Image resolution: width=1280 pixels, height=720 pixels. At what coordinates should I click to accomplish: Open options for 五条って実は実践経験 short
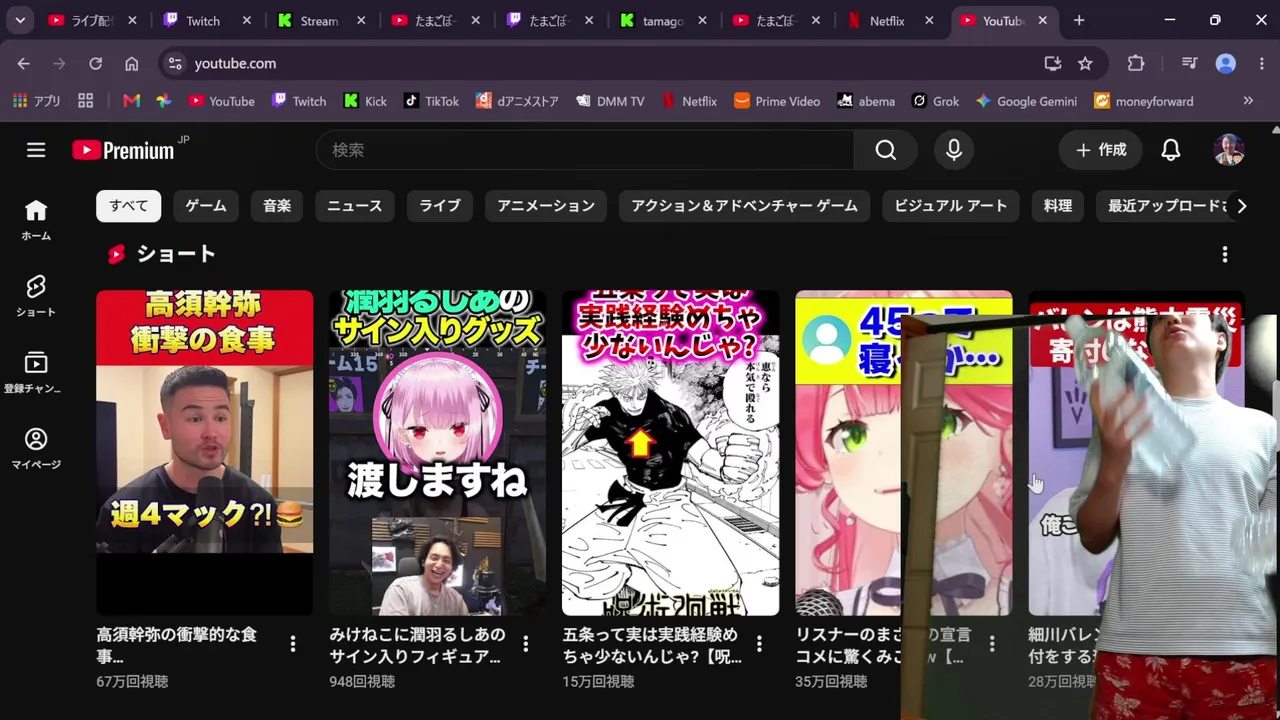tap(759, 644)
